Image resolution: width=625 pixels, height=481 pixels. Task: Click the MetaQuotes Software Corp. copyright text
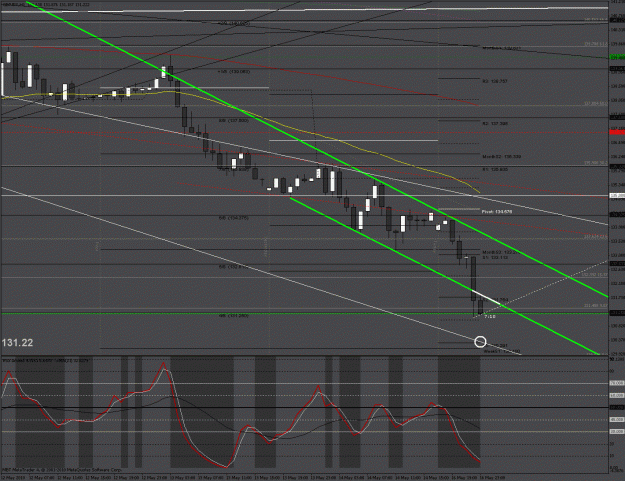[61, 470]
